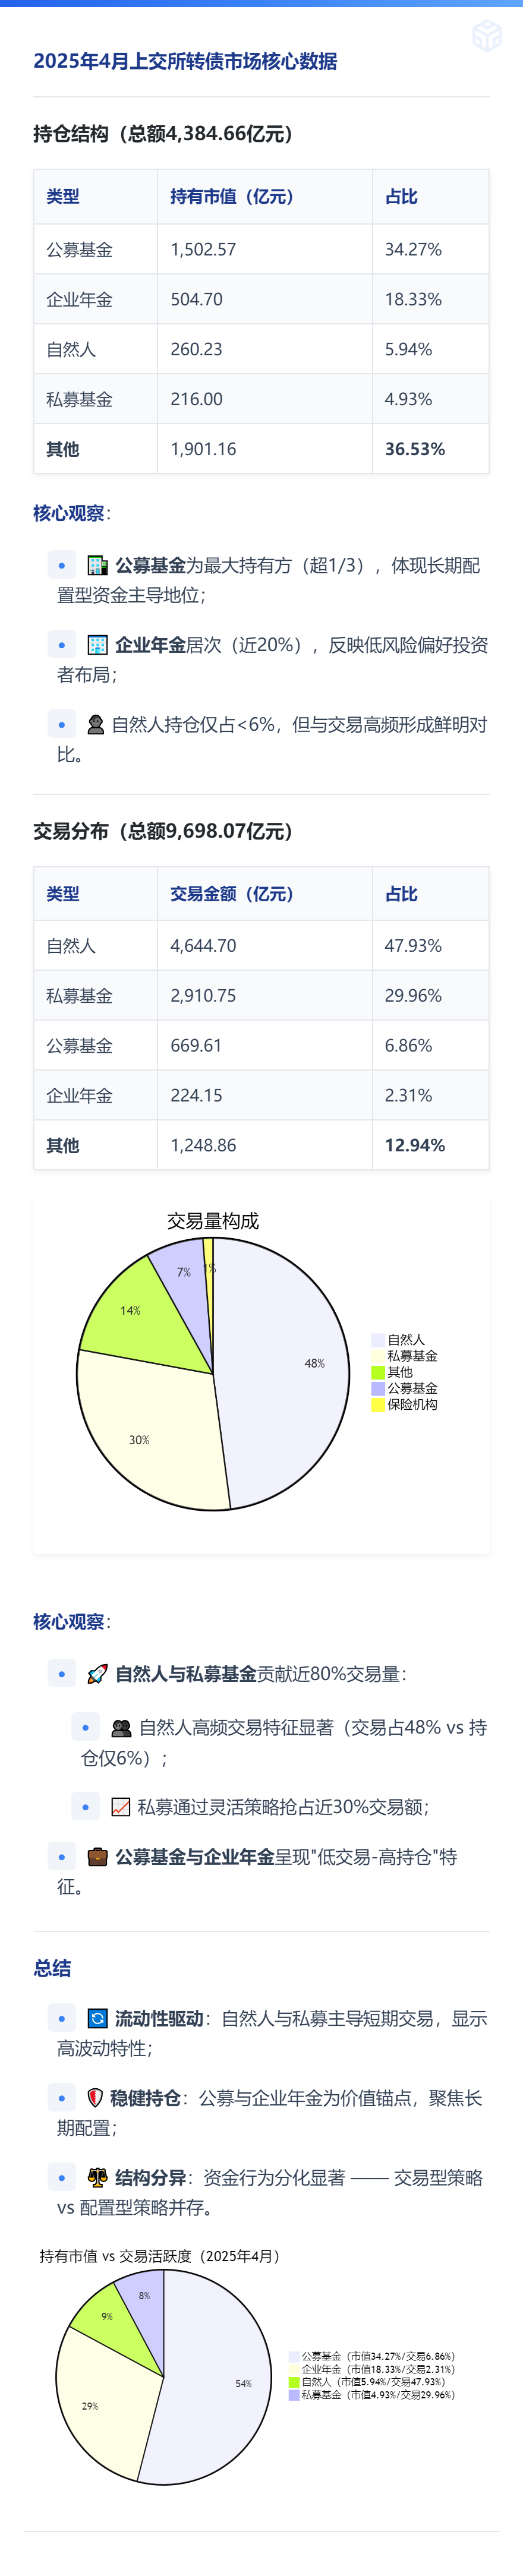Click the balance scale icon beside 结构分异
The width and height of the screenshot is (523, 2576).
[97, 2177]
